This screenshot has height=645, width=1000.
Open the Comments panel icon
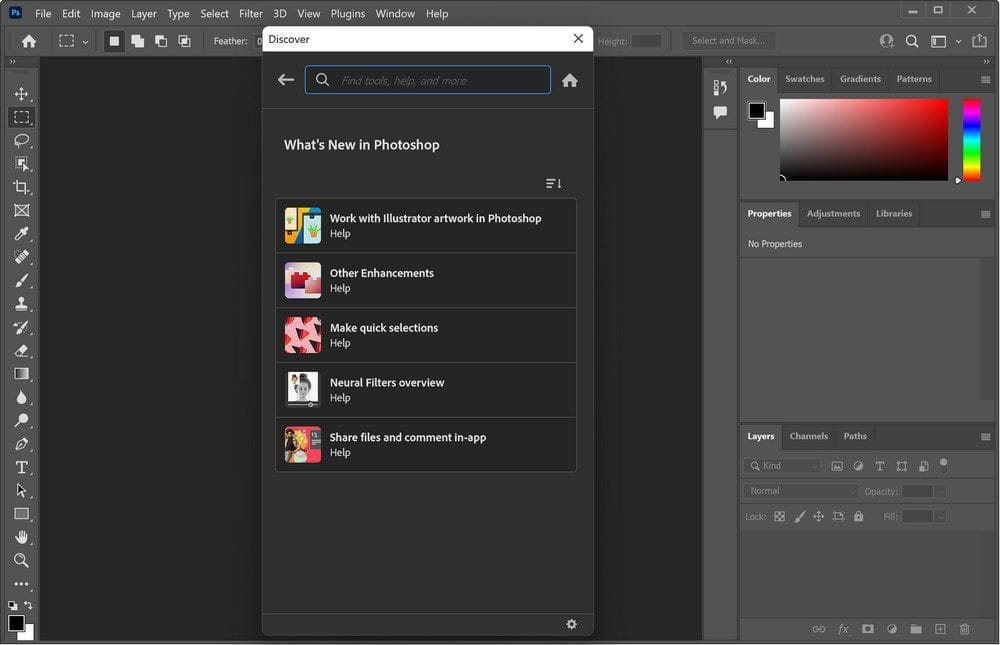[720, 113]
